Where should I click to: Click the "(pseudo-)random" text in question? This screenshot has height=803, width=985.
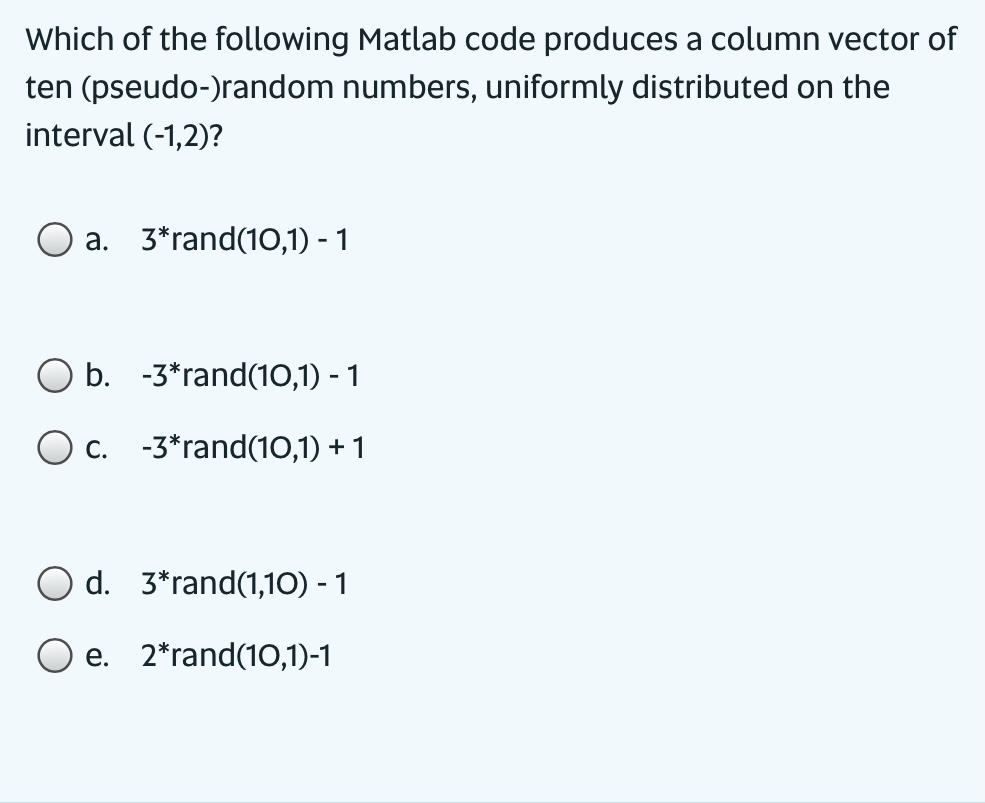click(x=208, y=88)
